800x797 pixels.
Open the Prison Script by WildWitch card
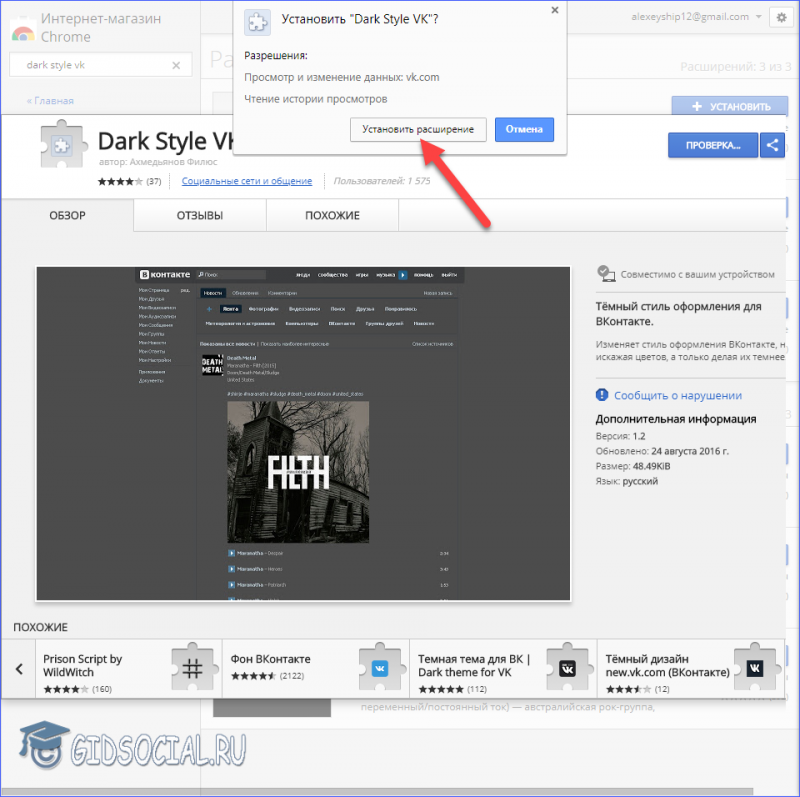tap(129, 668)
